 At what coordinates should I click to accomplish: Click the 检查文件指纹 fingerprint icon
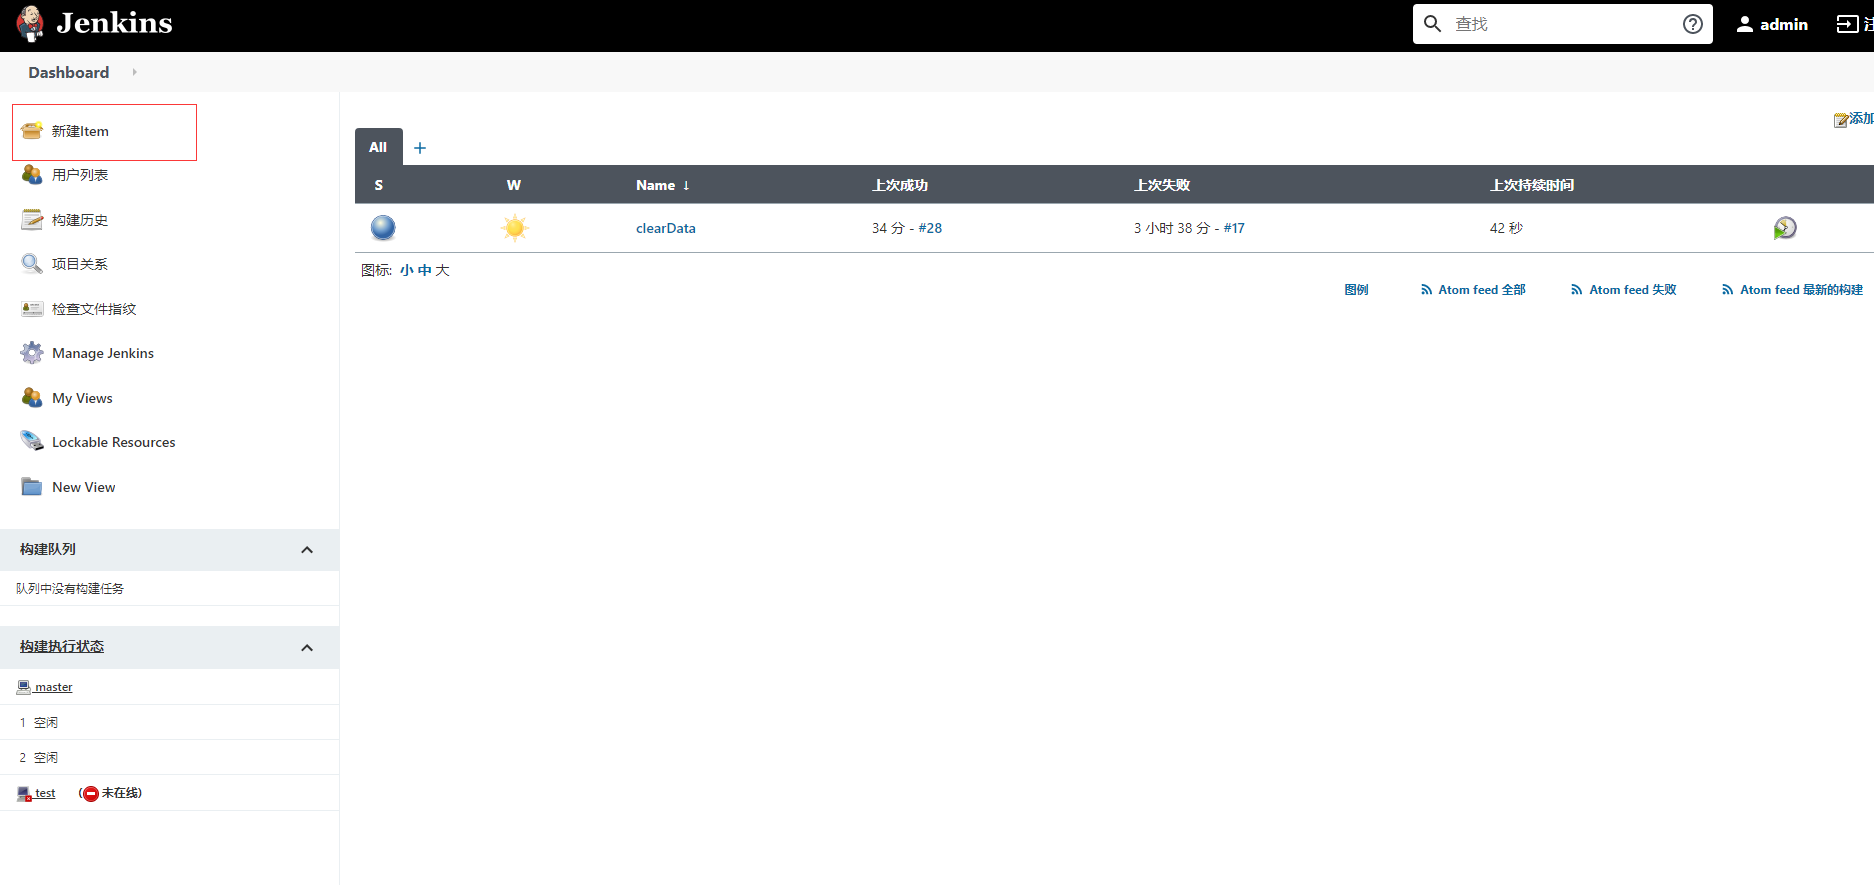pyautogui.click(x=32, y=309)
